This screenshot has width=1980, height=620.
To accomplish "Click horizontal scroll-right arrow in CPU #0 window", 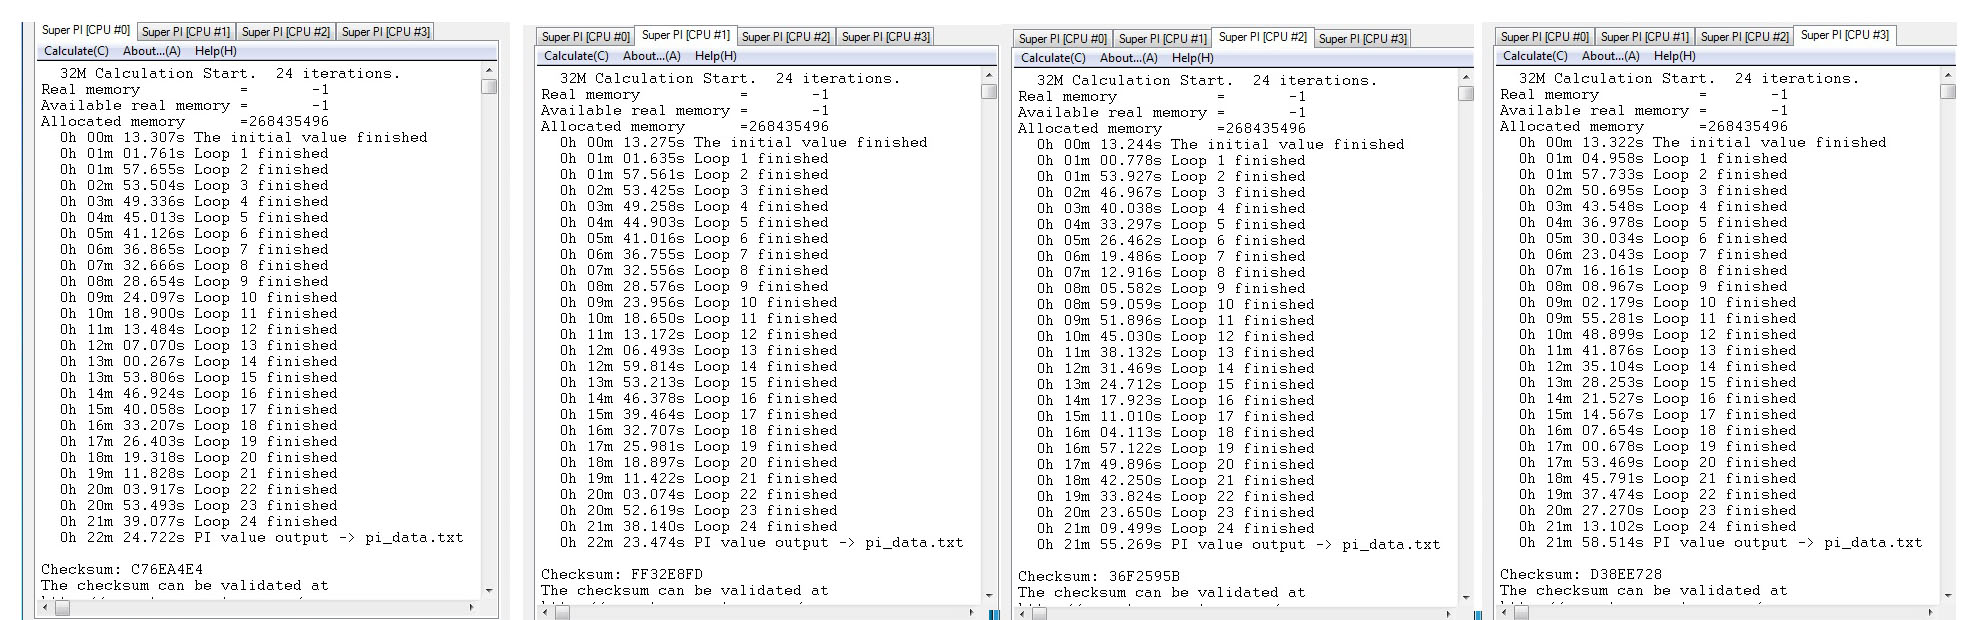I will (x=471, y=607).
